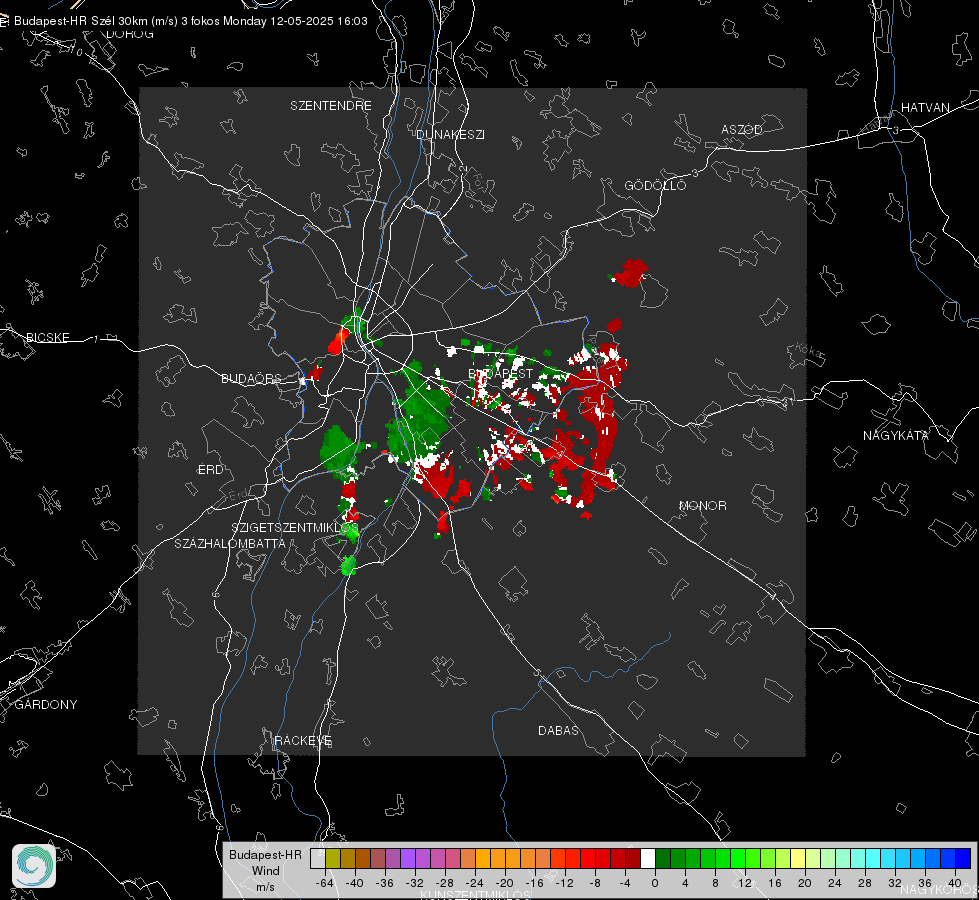Screen dimensions: 979x900
Task: Click the GÖDÖLLŐ map label
Action: [655, 185]
